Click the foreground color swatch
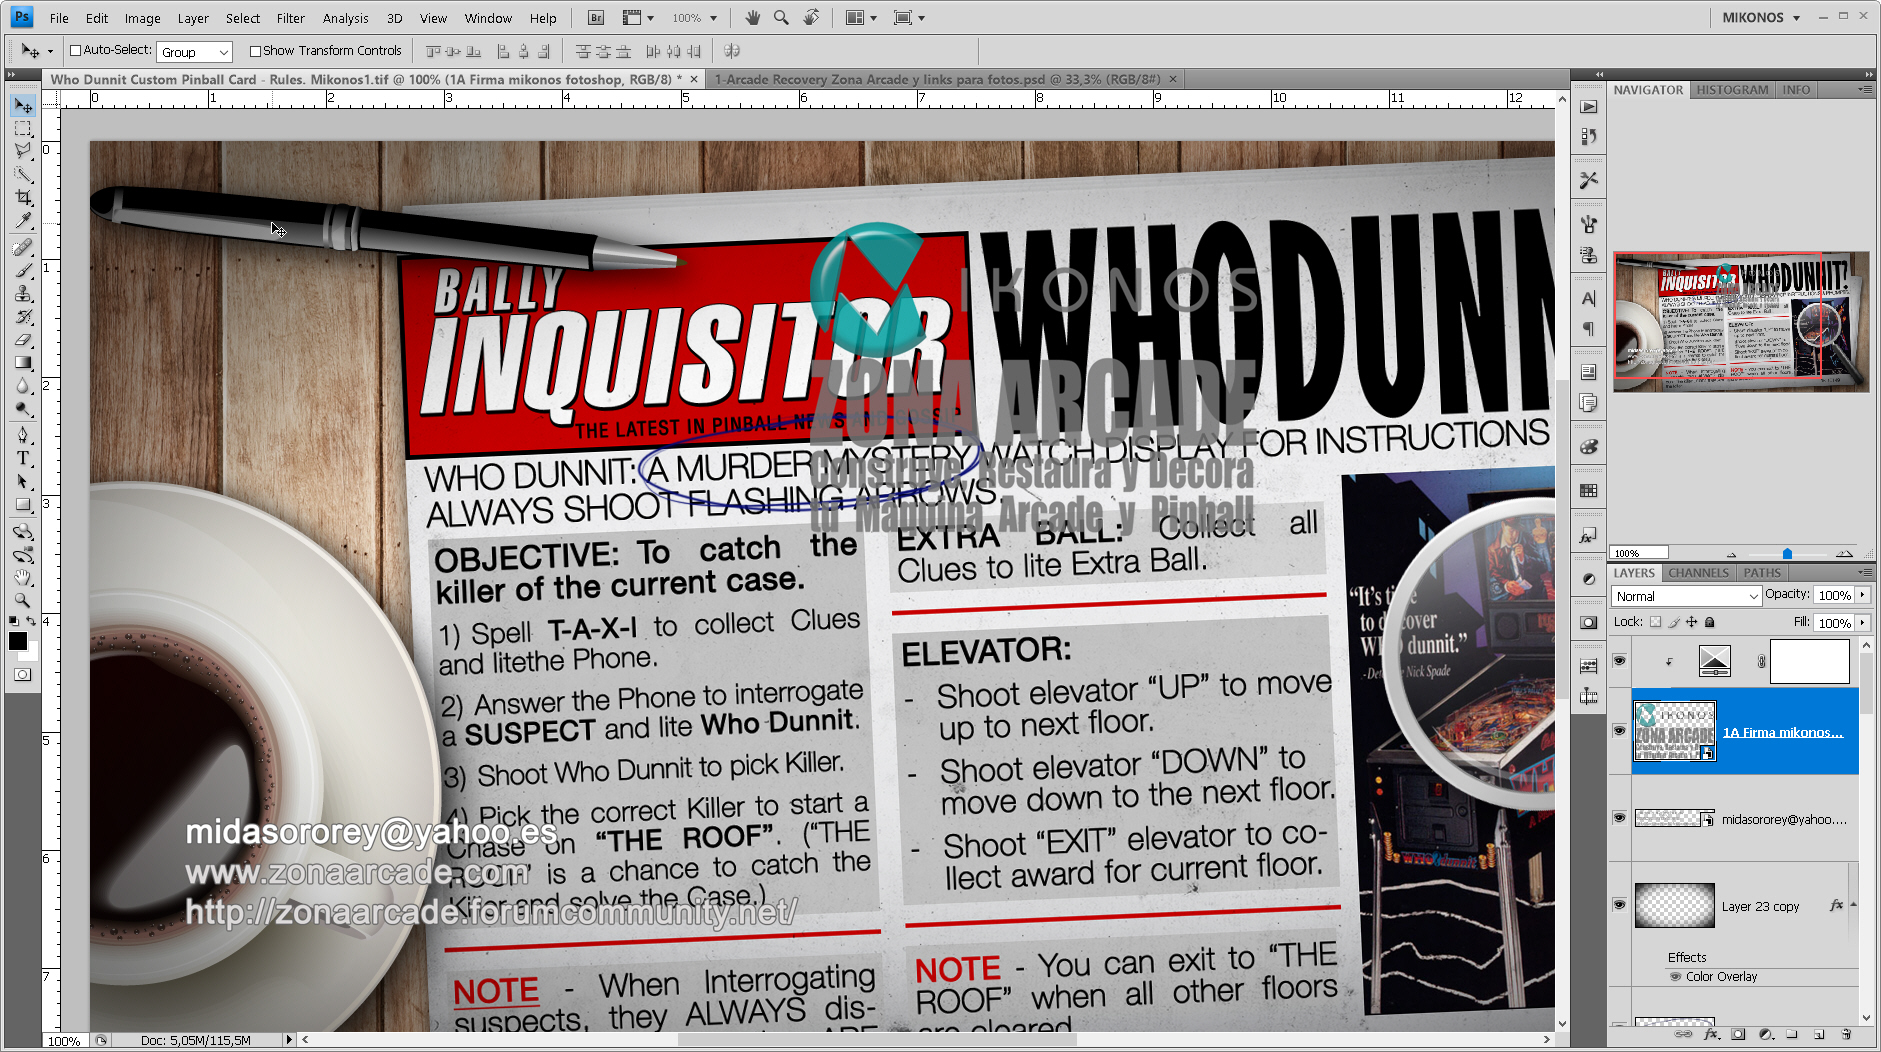The height and width of the screenshot is (1052, 1881). [17, 641]
